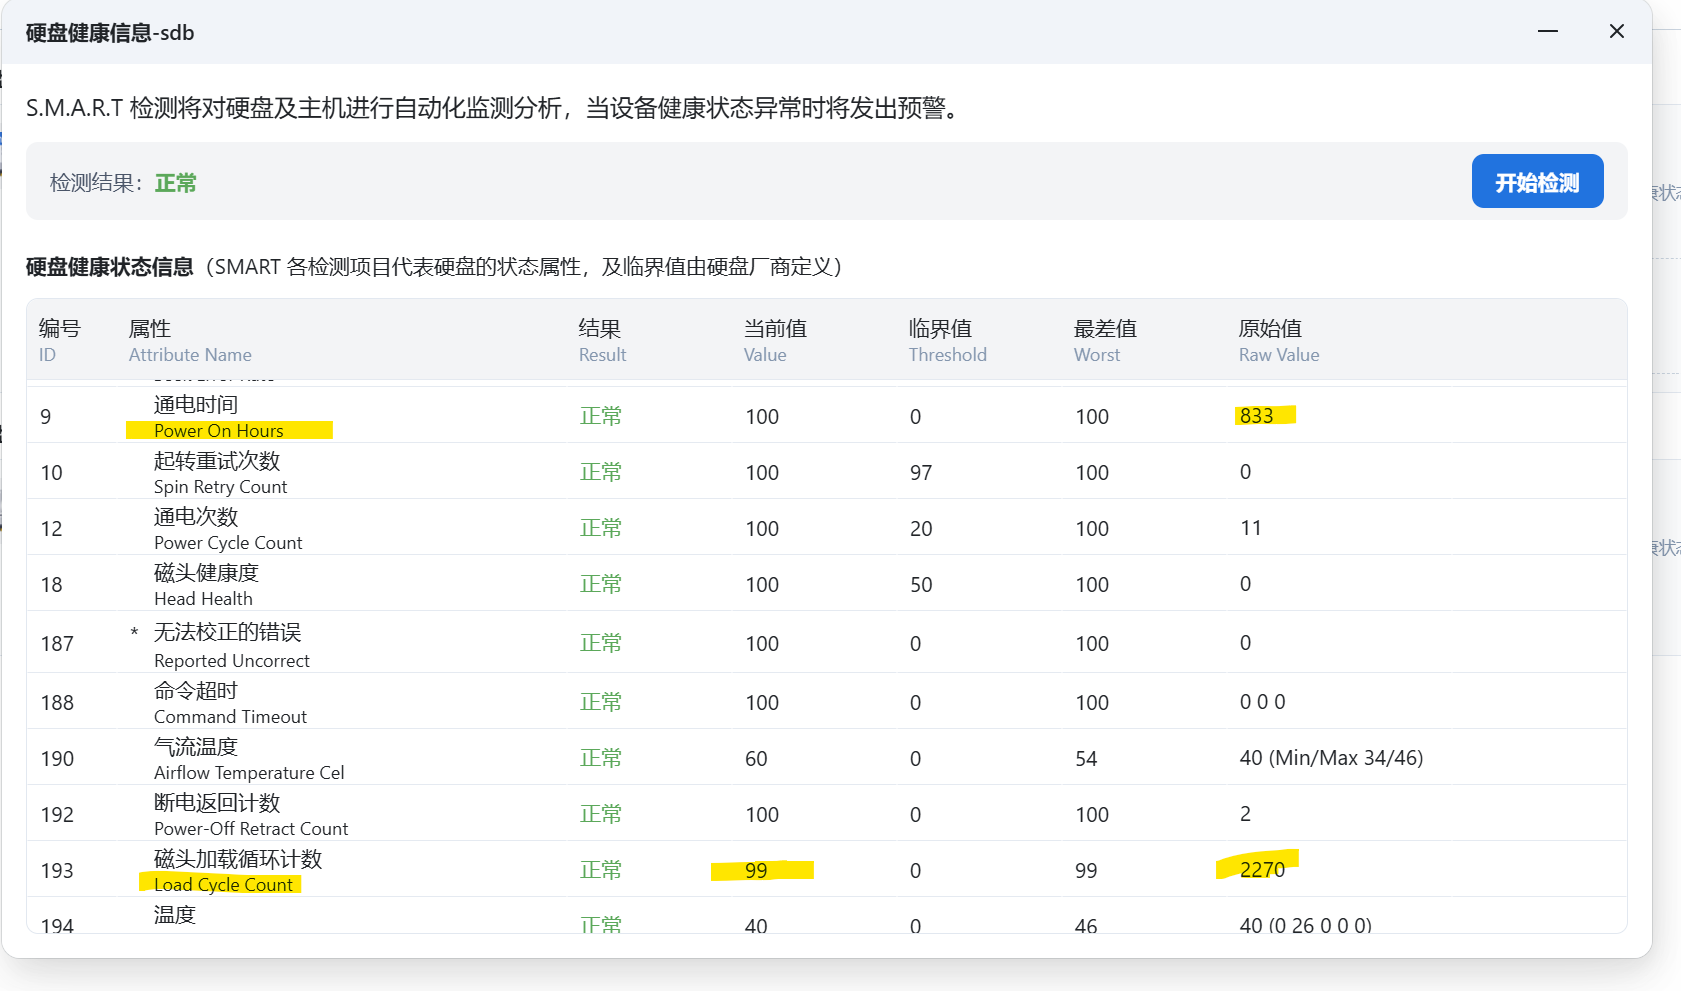Click current value 60 in row 190
Screen dimensions: 1681x991
[756, 759]
